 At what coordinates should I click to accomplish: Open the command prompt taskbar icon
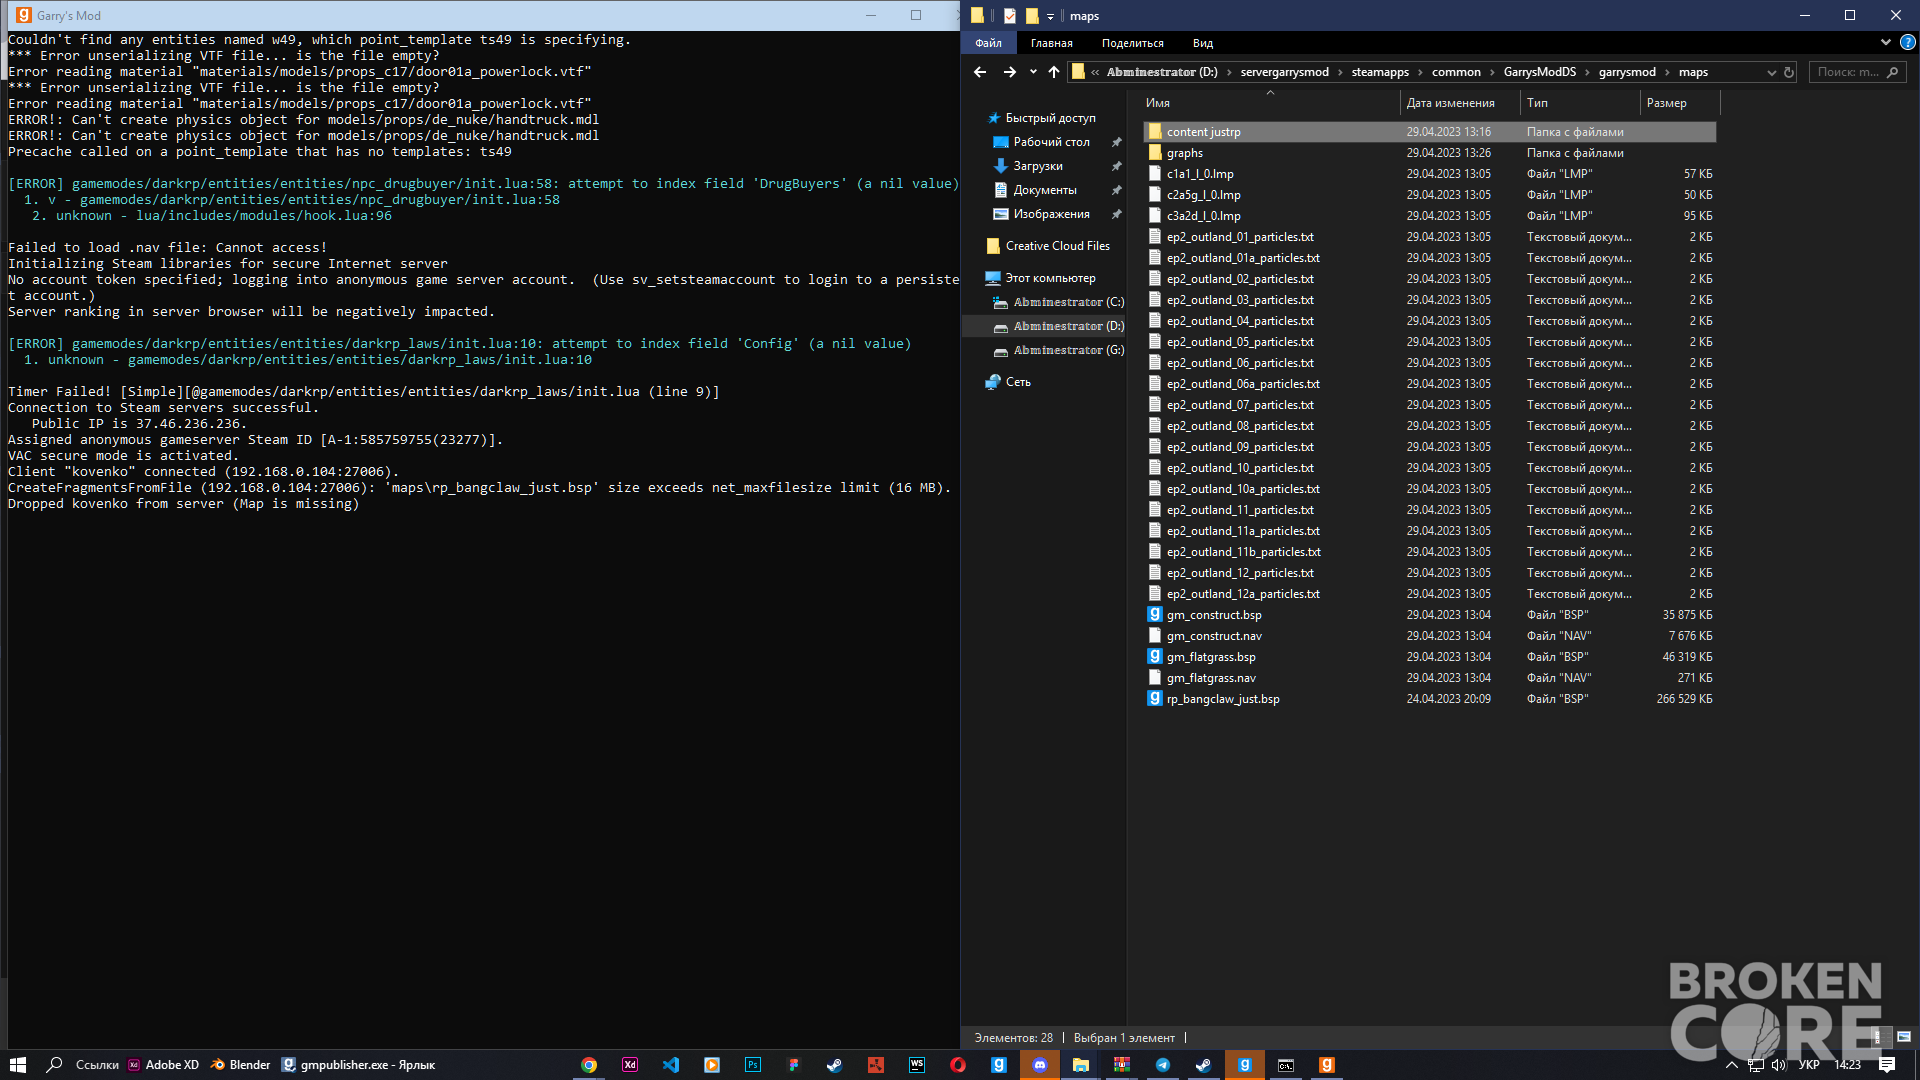(x=1286, y=1065)
